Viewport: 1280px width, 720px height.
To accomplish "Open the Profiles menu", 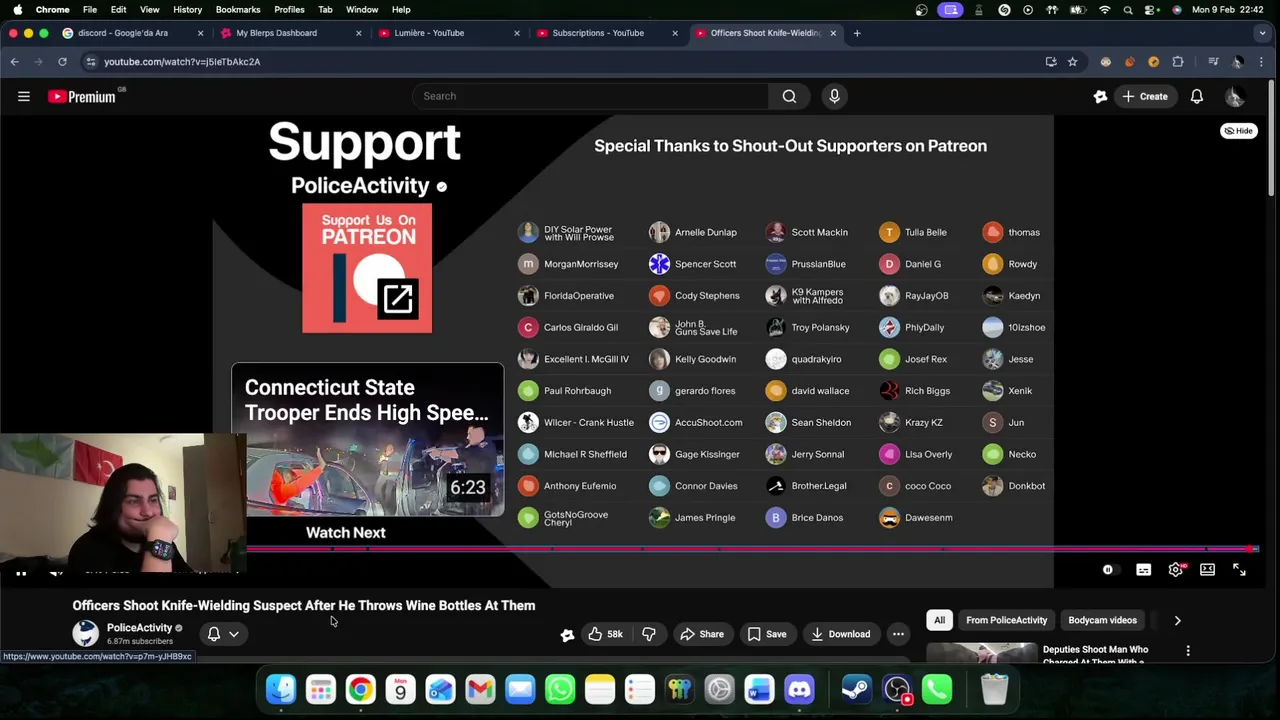I will coord(289,10).
